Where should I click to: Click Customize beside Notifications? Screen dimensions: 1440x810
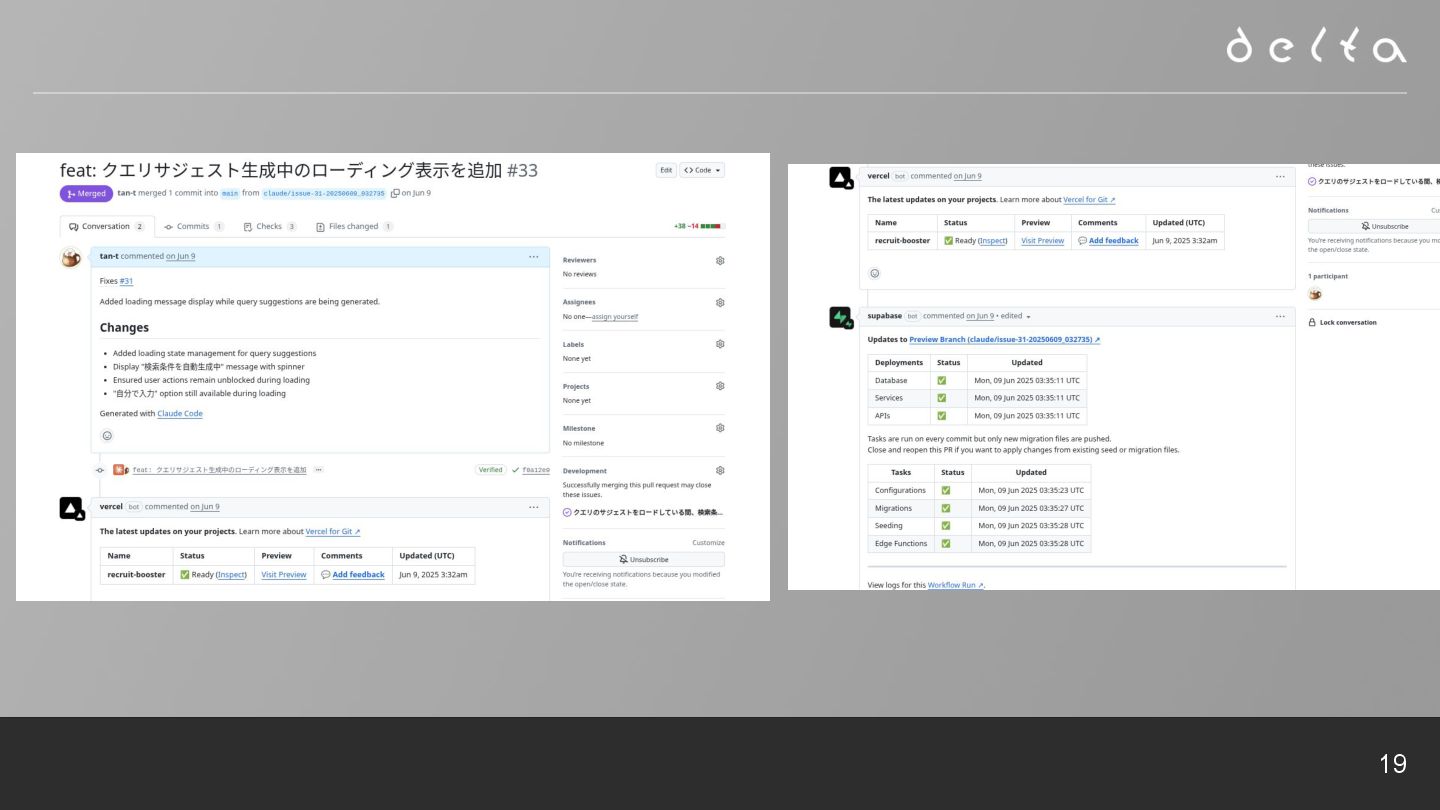pos(708,542)
